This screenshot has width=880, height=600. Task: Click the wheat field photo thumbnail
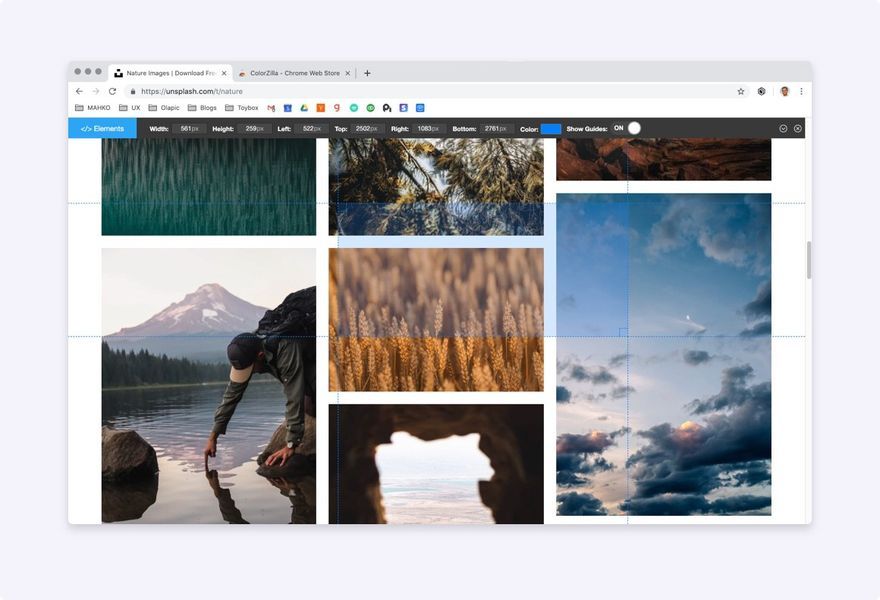tap(436, 319)
